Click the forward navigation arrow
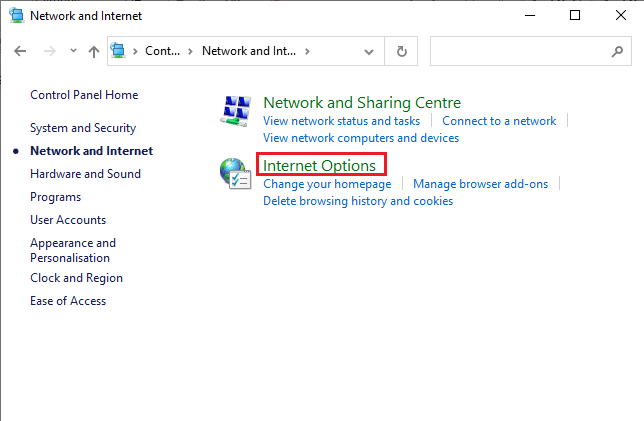The height and width of the screenshot is (421, 644). pos(50,51)
